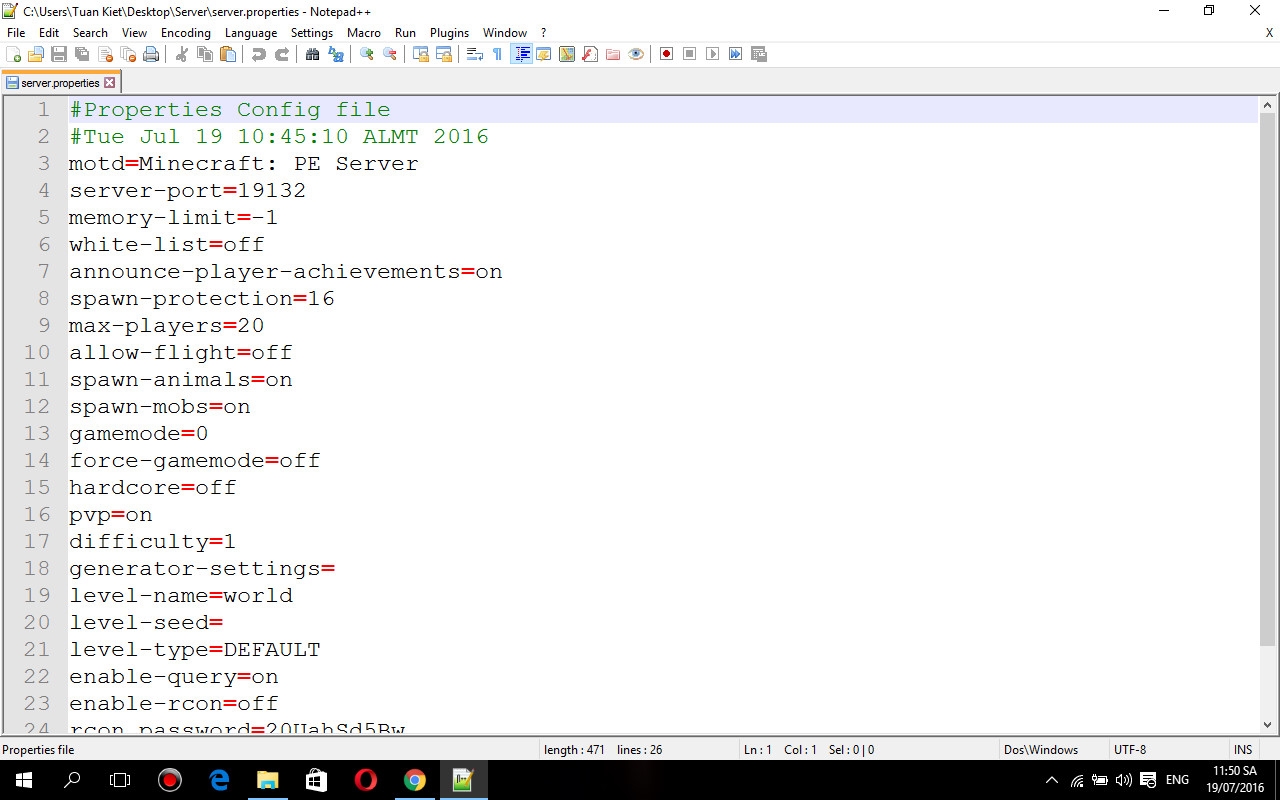
Task: Start macro recording with the red record icon
Action: click(666, 54)
